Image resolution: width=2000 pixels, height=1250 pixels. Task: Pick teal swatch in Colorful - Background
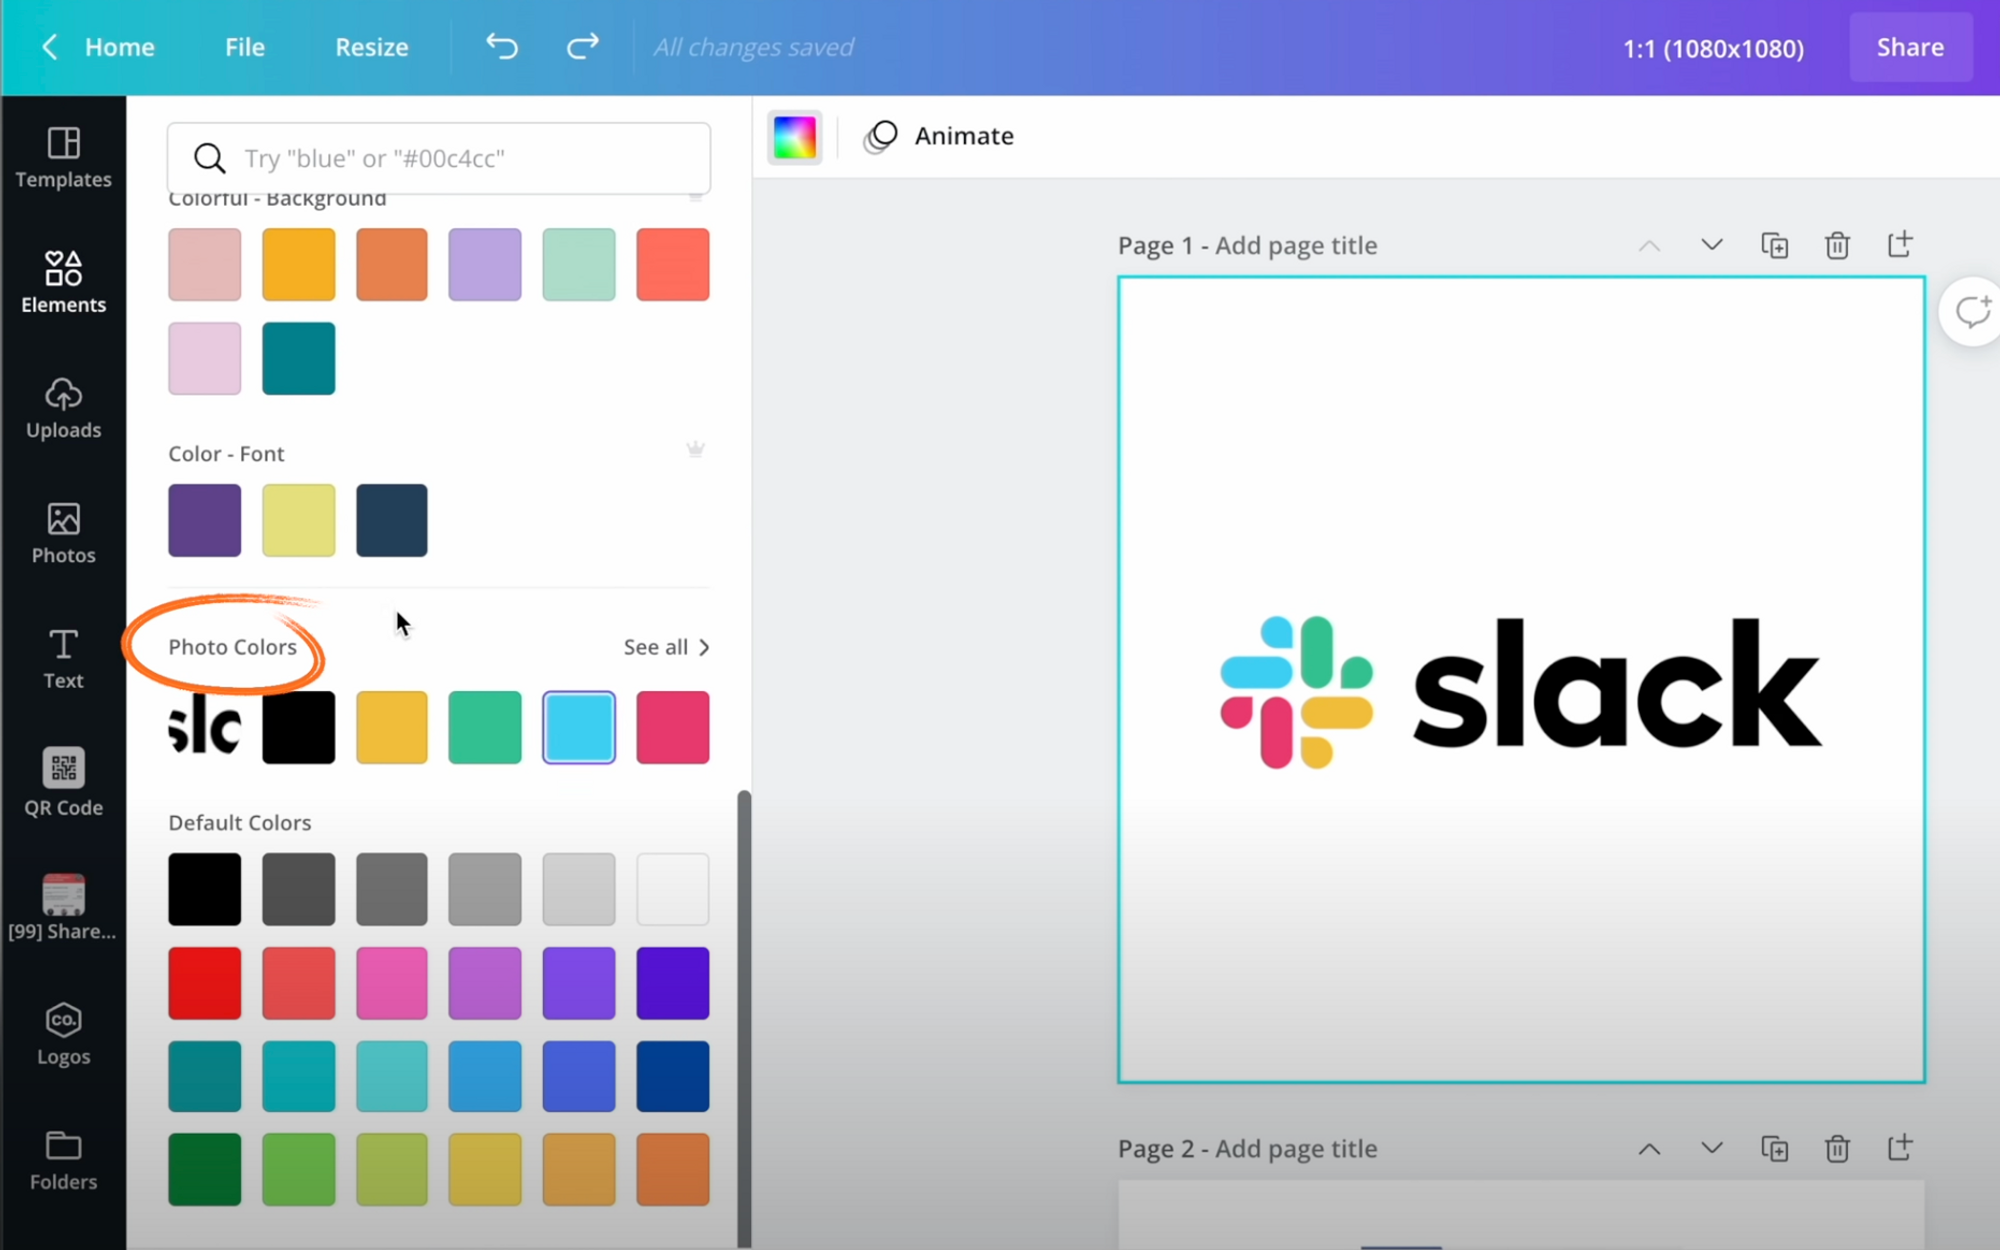click(x=298, y=358)
